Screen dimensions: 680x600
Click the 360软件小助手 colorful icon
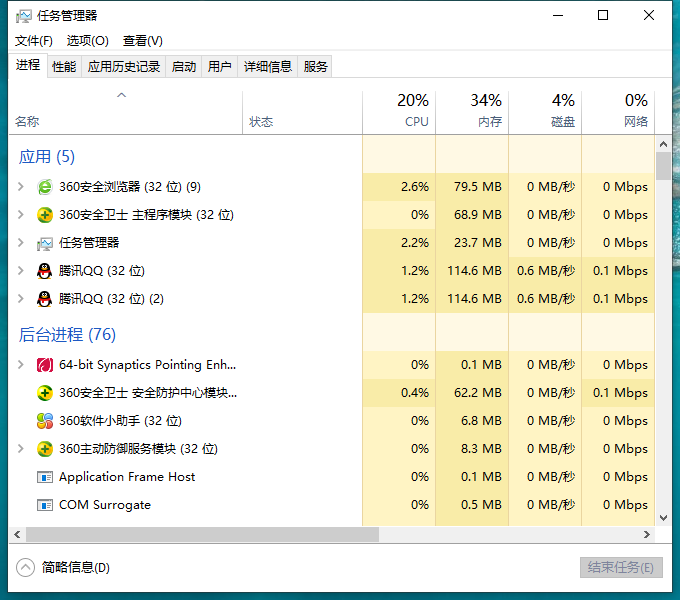(x=45, y=421)
